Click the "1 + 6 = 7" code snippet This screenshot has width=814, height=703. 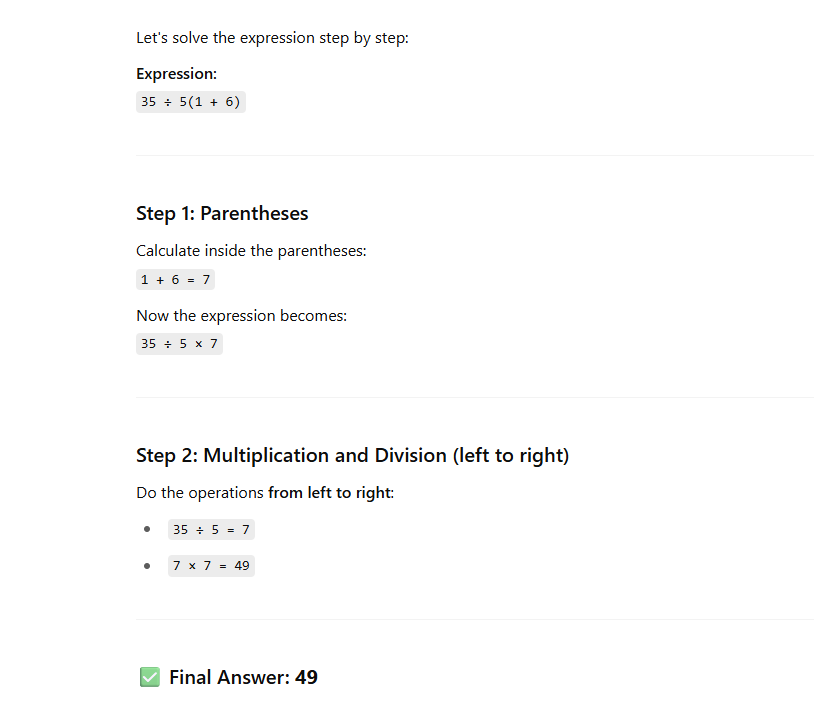click(175, 280)
